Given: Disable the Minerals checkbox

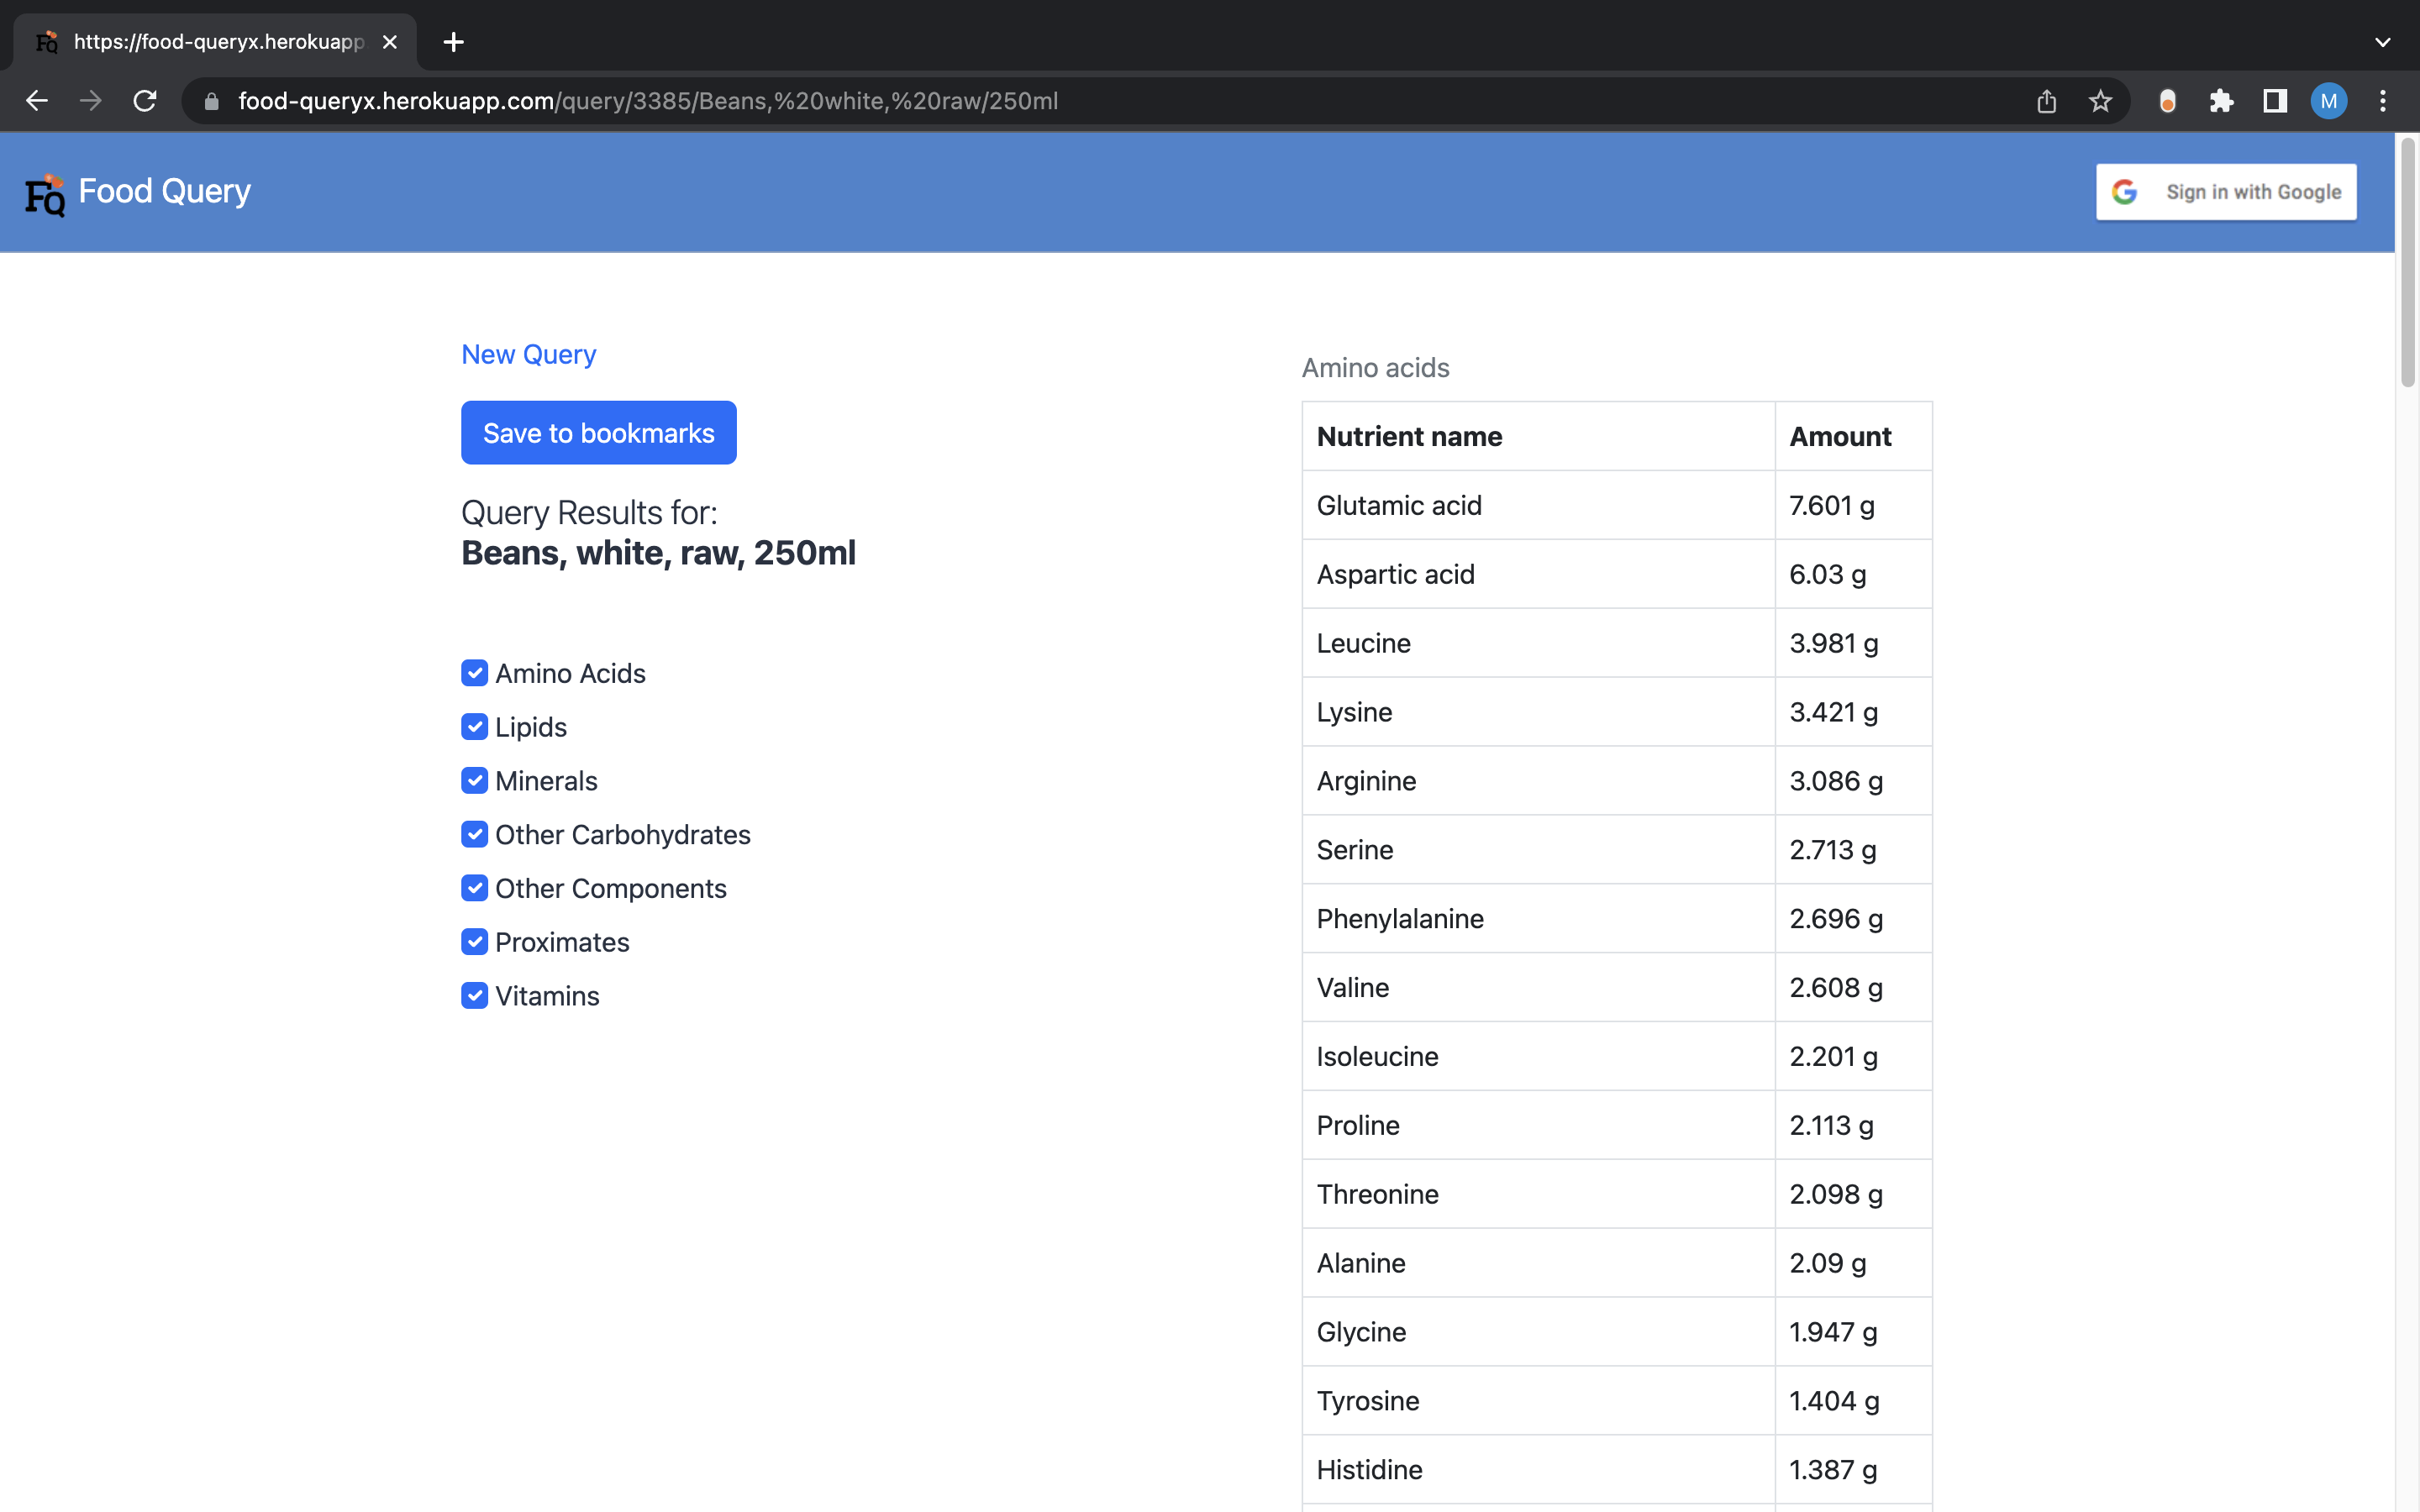Looking at the screenshot, I should pos(474,781).
